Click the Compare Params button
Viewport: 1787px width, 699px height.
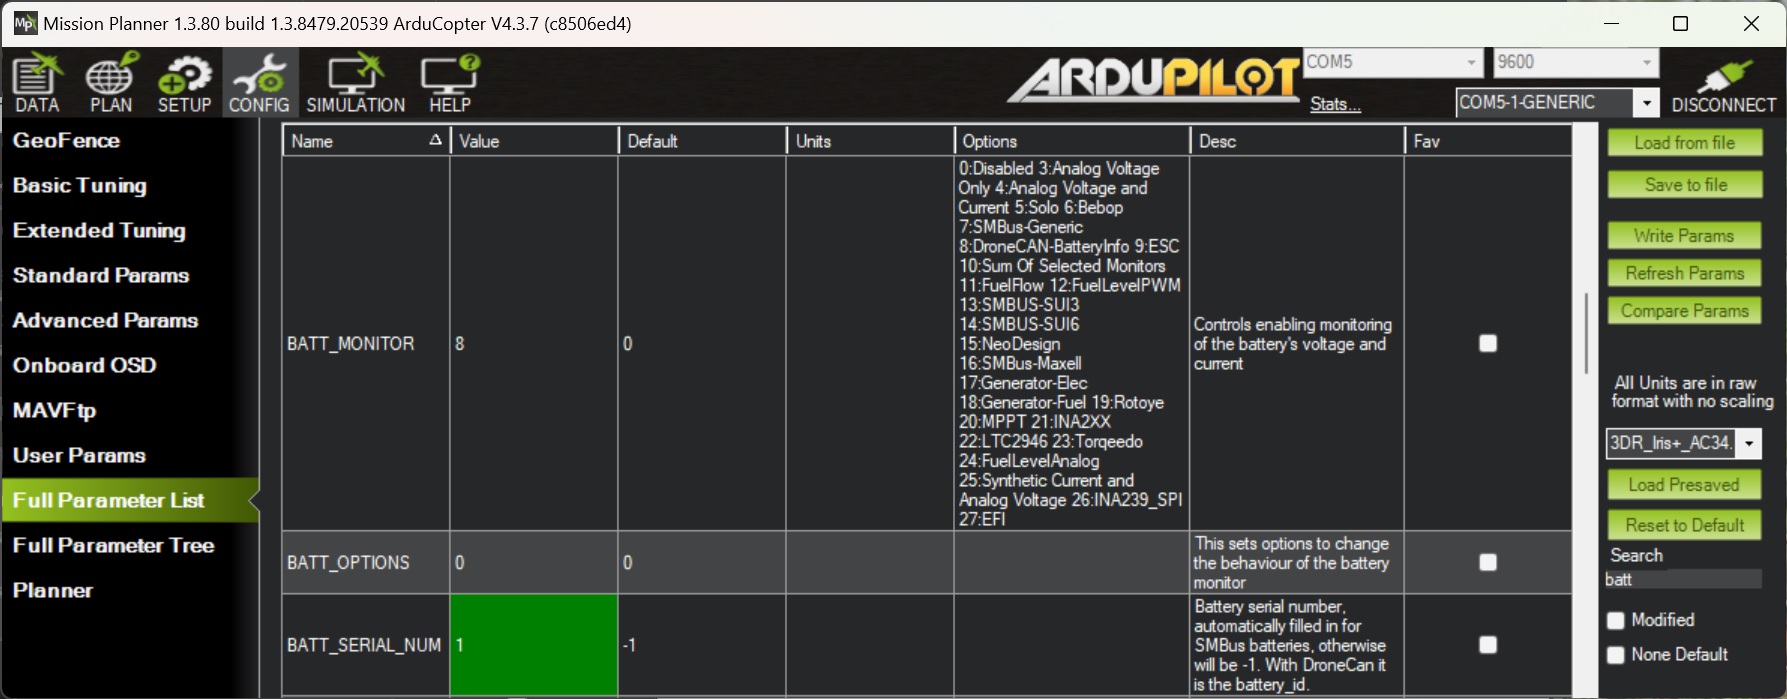click(1685, 311)
